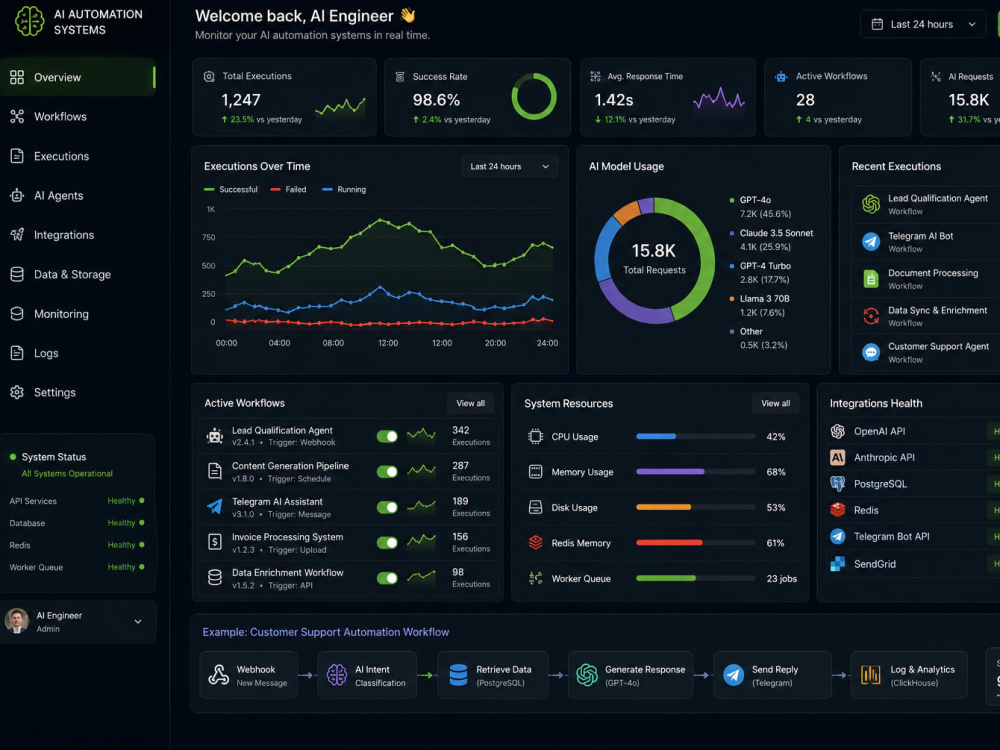Image resolution: width=1000 pixels, height=750 pixels.
Task: Click the Lead Qualification Agent robot icon
Action: (x=215, y=436)
